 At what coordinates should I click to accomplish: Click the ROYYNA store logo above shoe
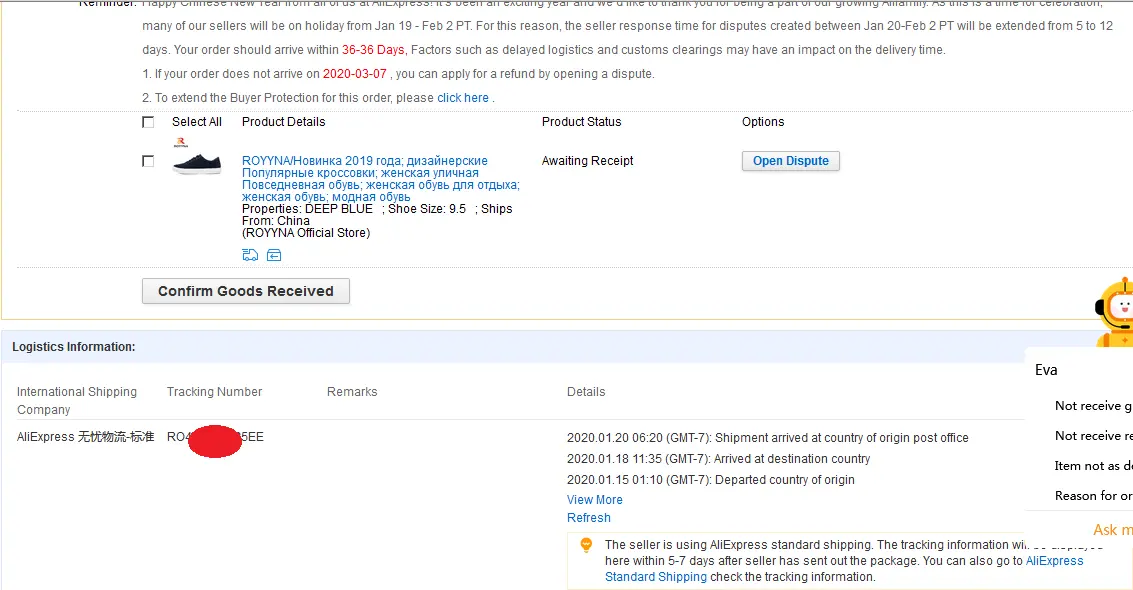[181, 143]
